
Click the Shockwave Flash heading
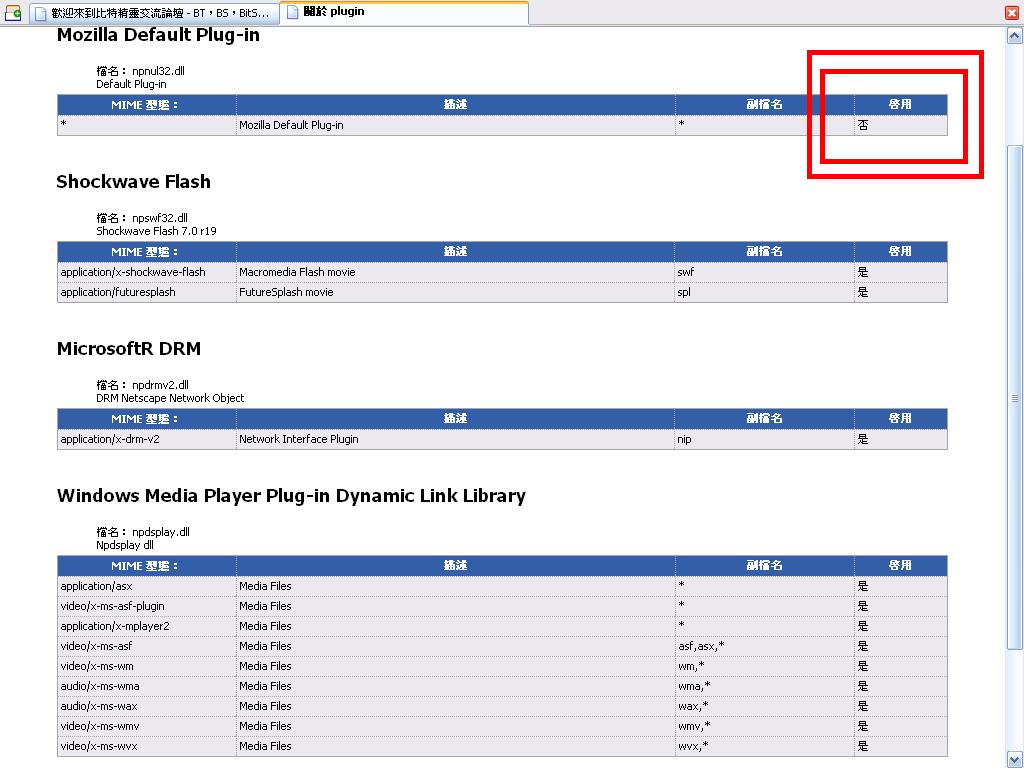click(133, 182)
